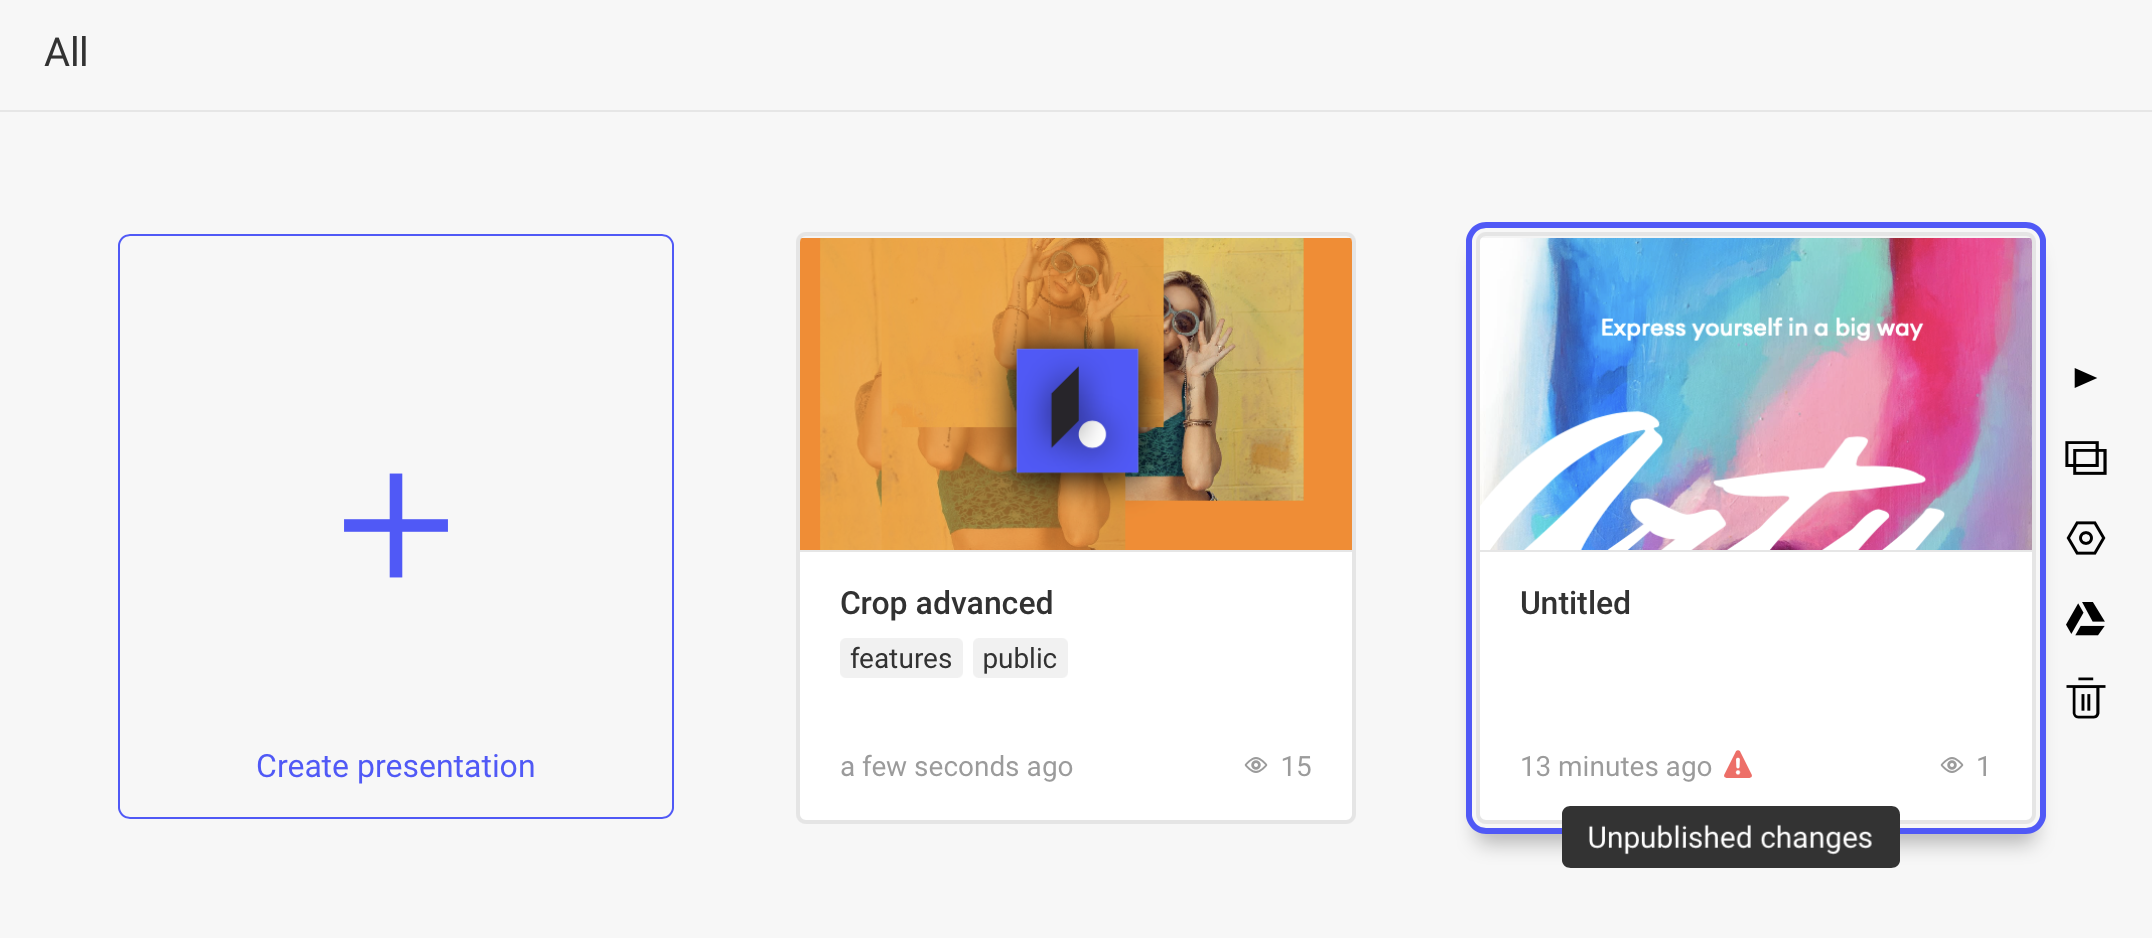Screen dimensions: 2152x938
Task: Click the Untitled title text
Action: coord(1575,603)
